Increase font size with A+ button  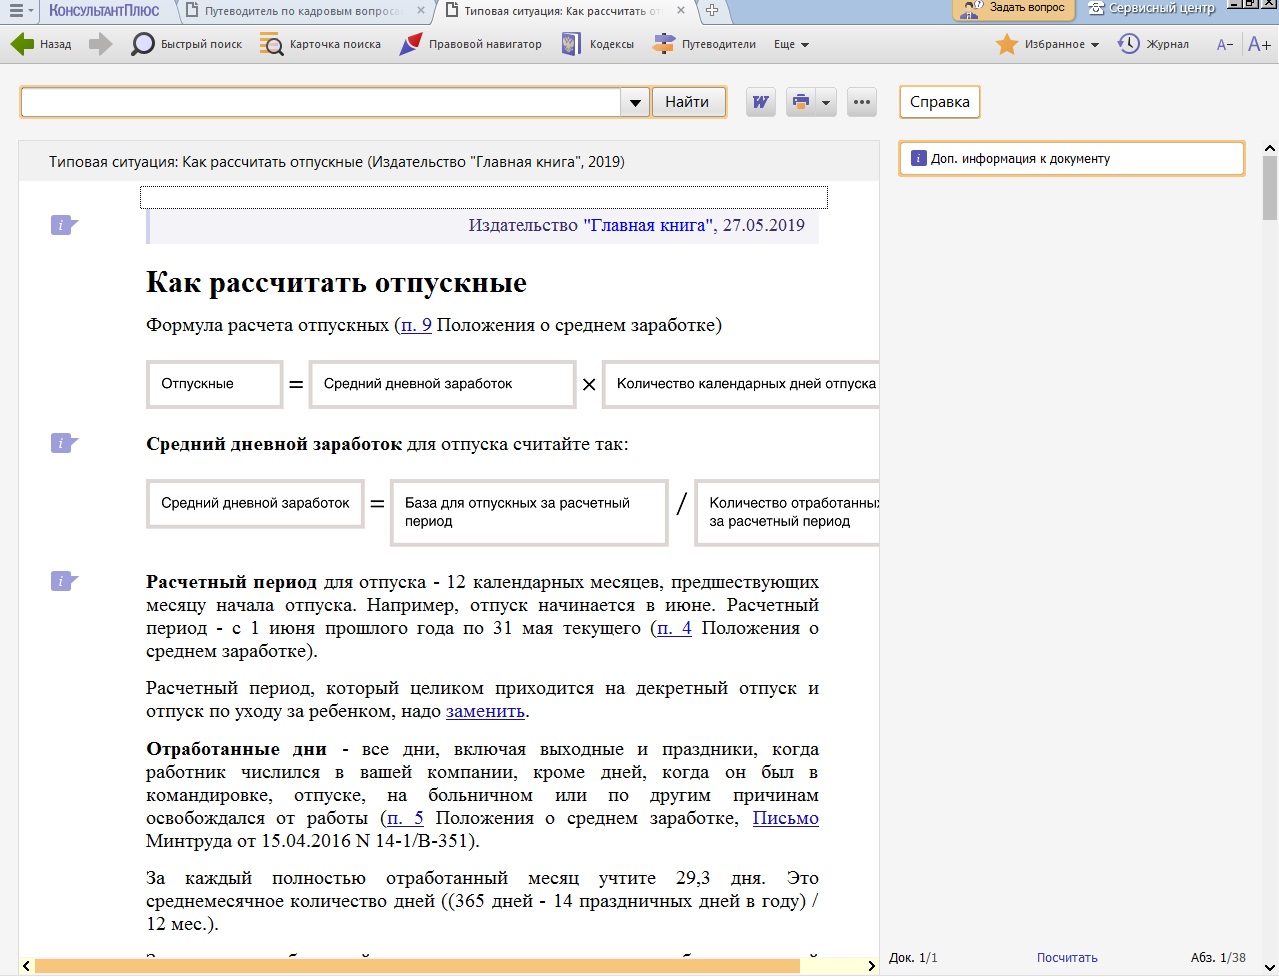(1259, 44)
